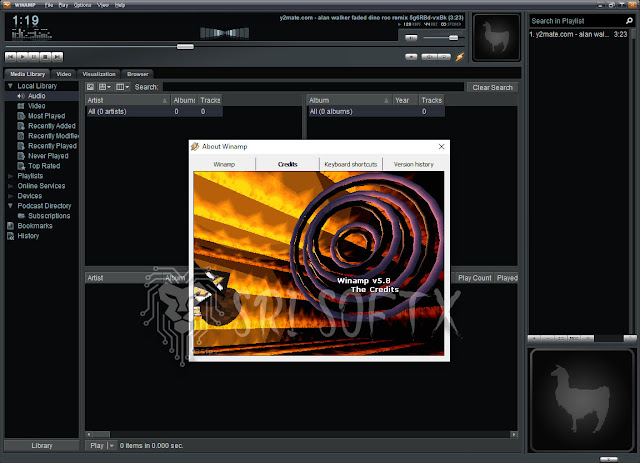The height and width of the screenshot is (463, 640).
Task: Expand the Online Services node
Action: pyautogui.click(x=10, y=186)
